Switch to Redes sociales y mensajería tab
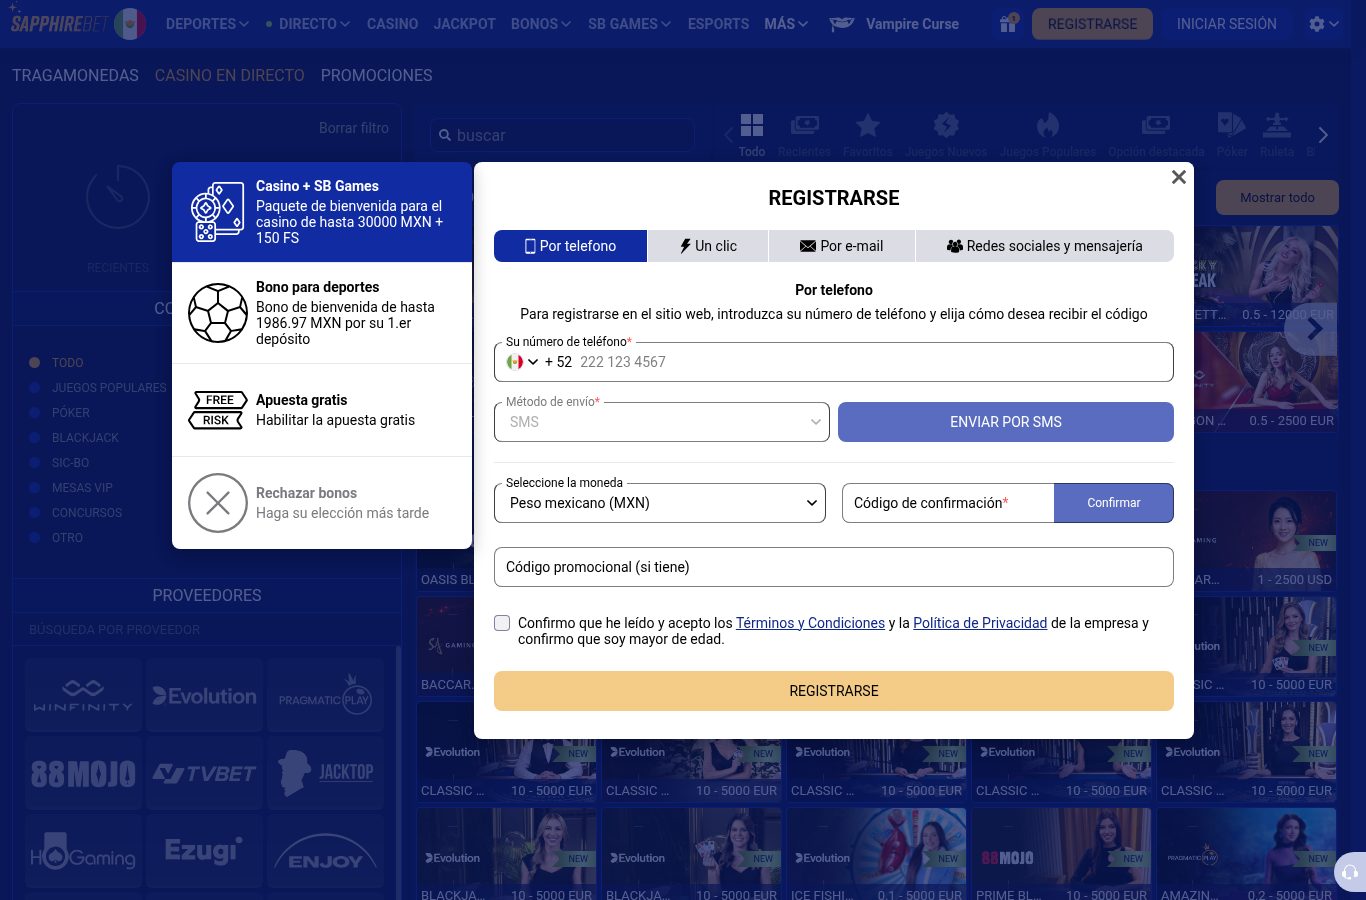1366x900 pixels. click(1045, 246)
